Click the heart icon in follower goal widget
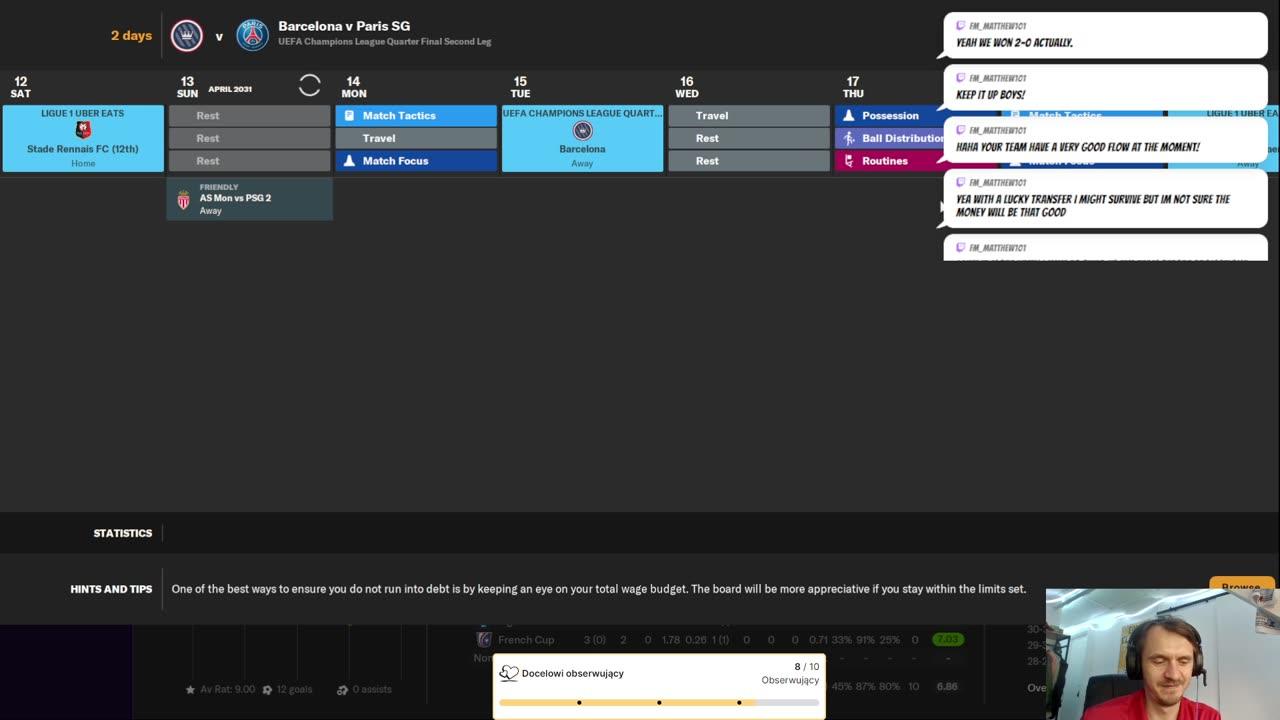 point(509,673)
